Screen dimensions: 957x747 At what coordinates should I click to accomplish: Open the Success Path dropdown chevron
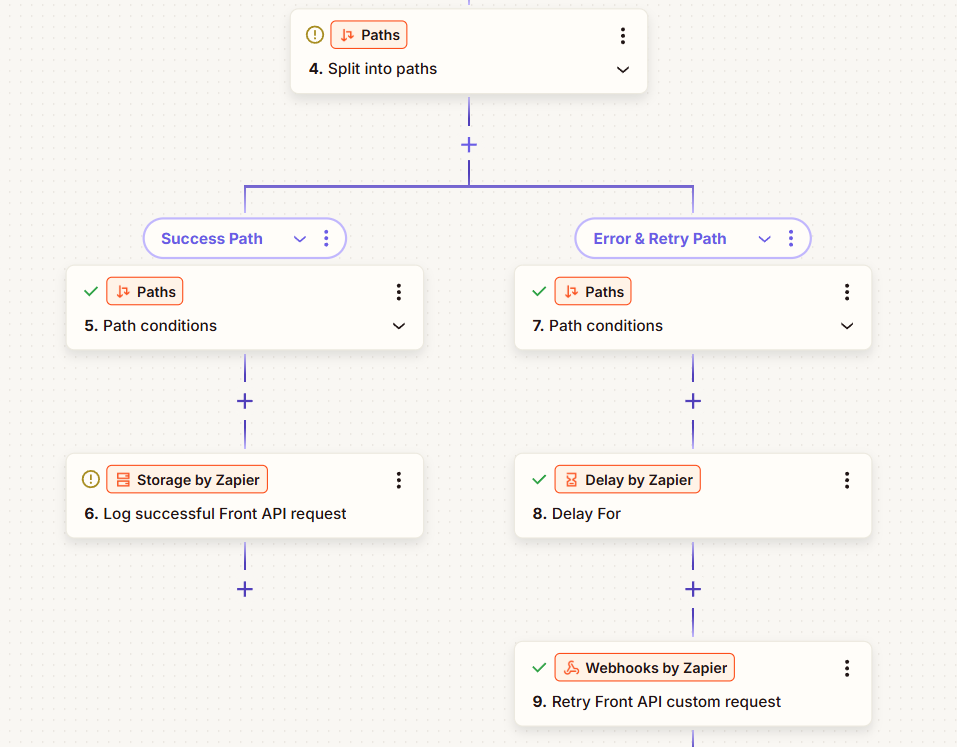coord(300,239)
